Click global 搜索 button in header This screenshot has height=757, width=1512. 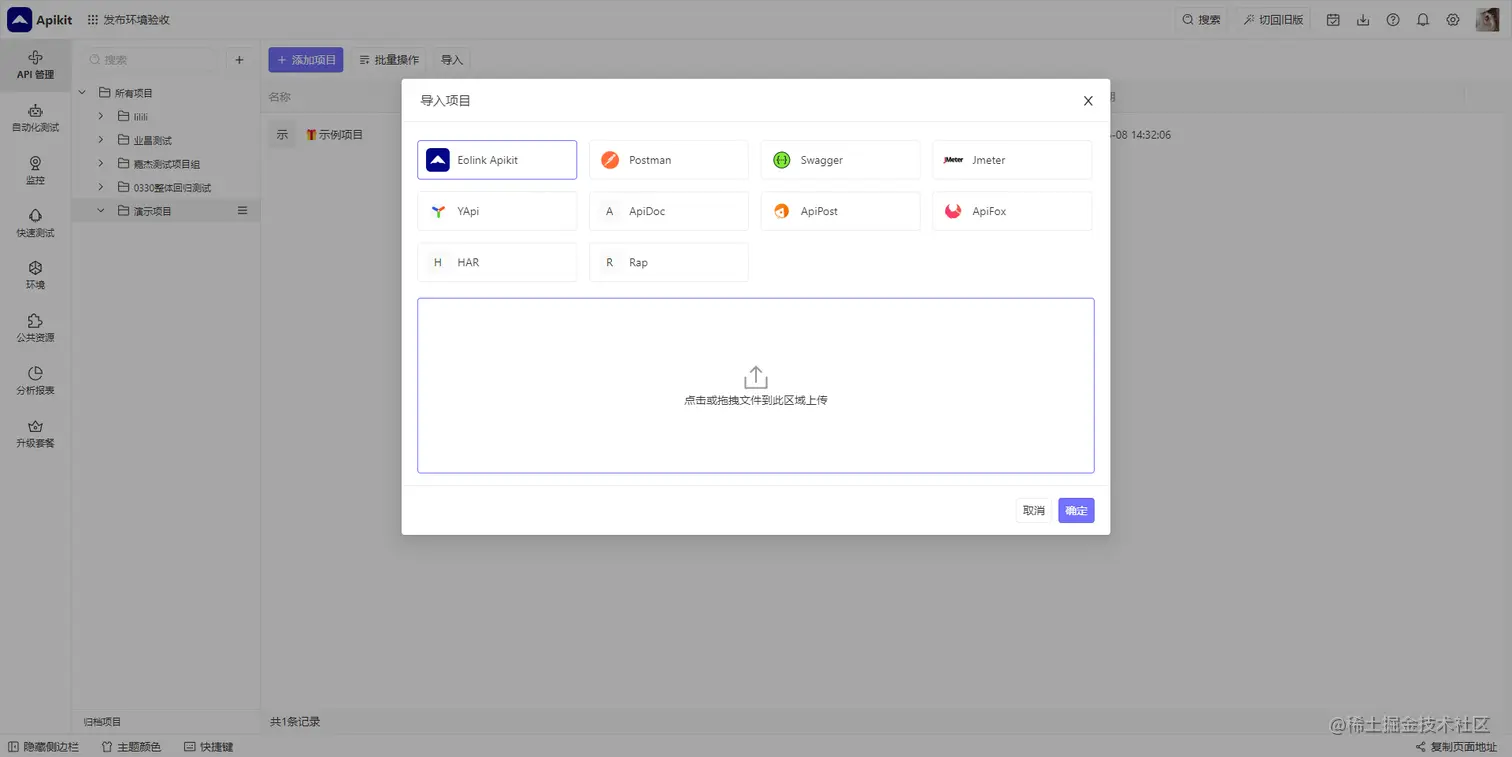click(x=1201, y=19)
